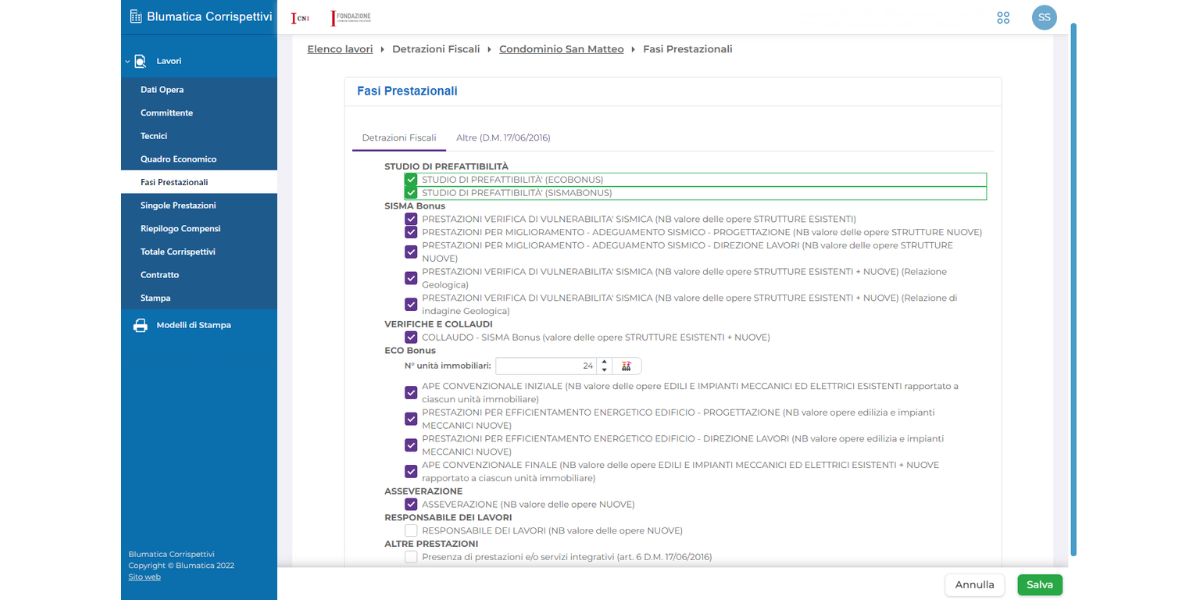The width and height of the screenshot is (1200, 600).
Task: Click the printer icon beside Modelli di Stampa
Action: tap(140, 325)
